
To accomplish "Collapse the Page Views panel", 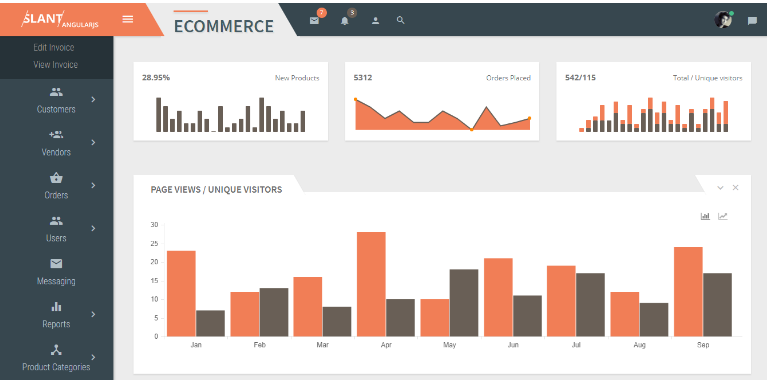I will coord(720,188).
